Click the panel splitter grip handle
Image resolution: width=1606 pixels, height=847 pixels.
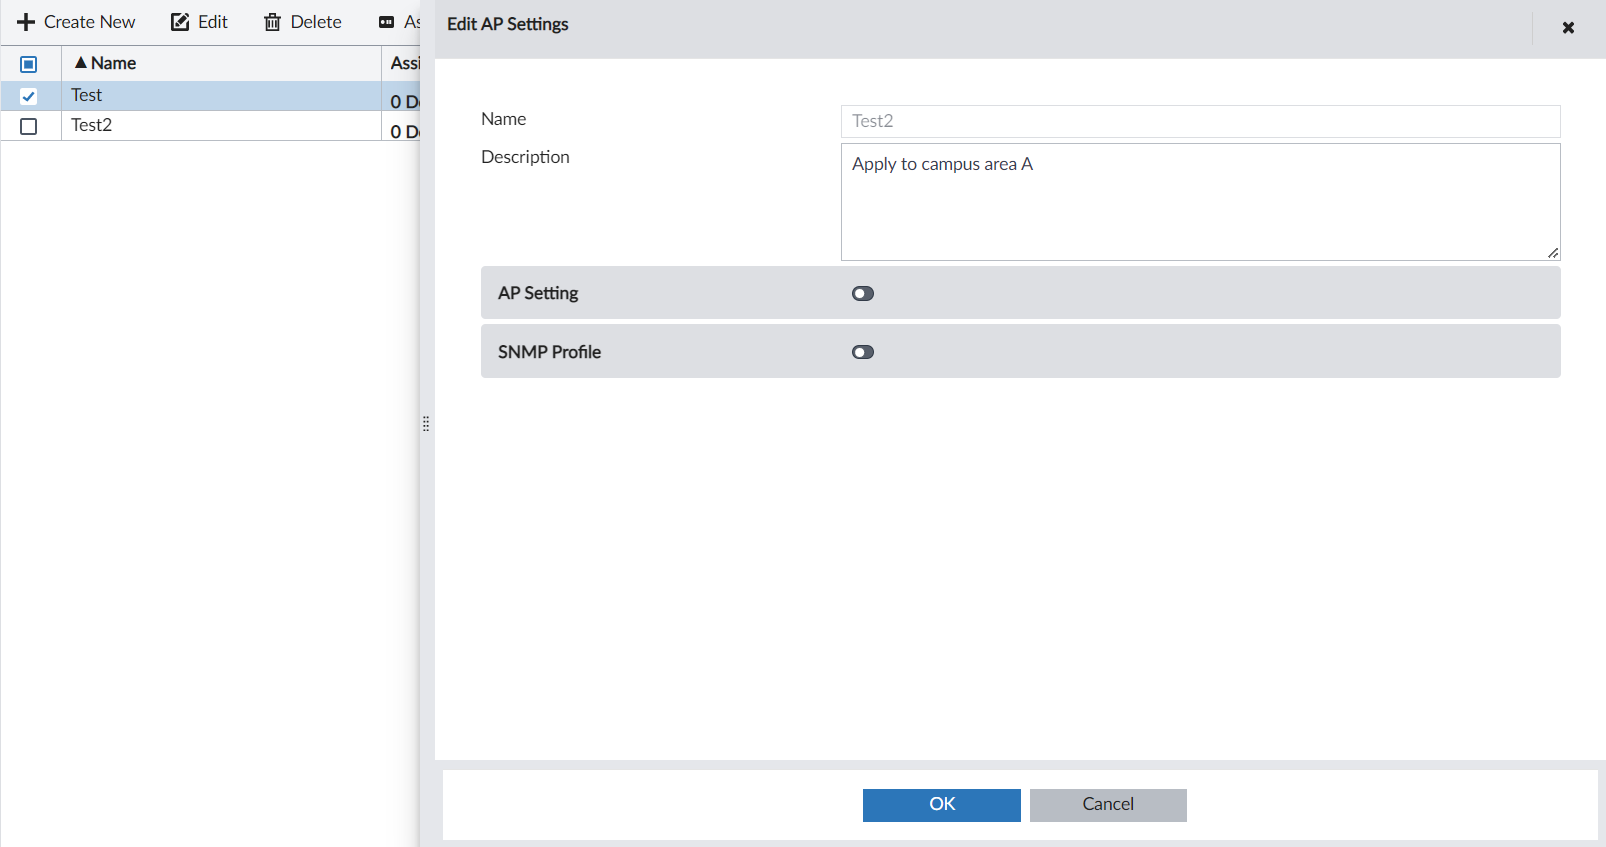426,424
